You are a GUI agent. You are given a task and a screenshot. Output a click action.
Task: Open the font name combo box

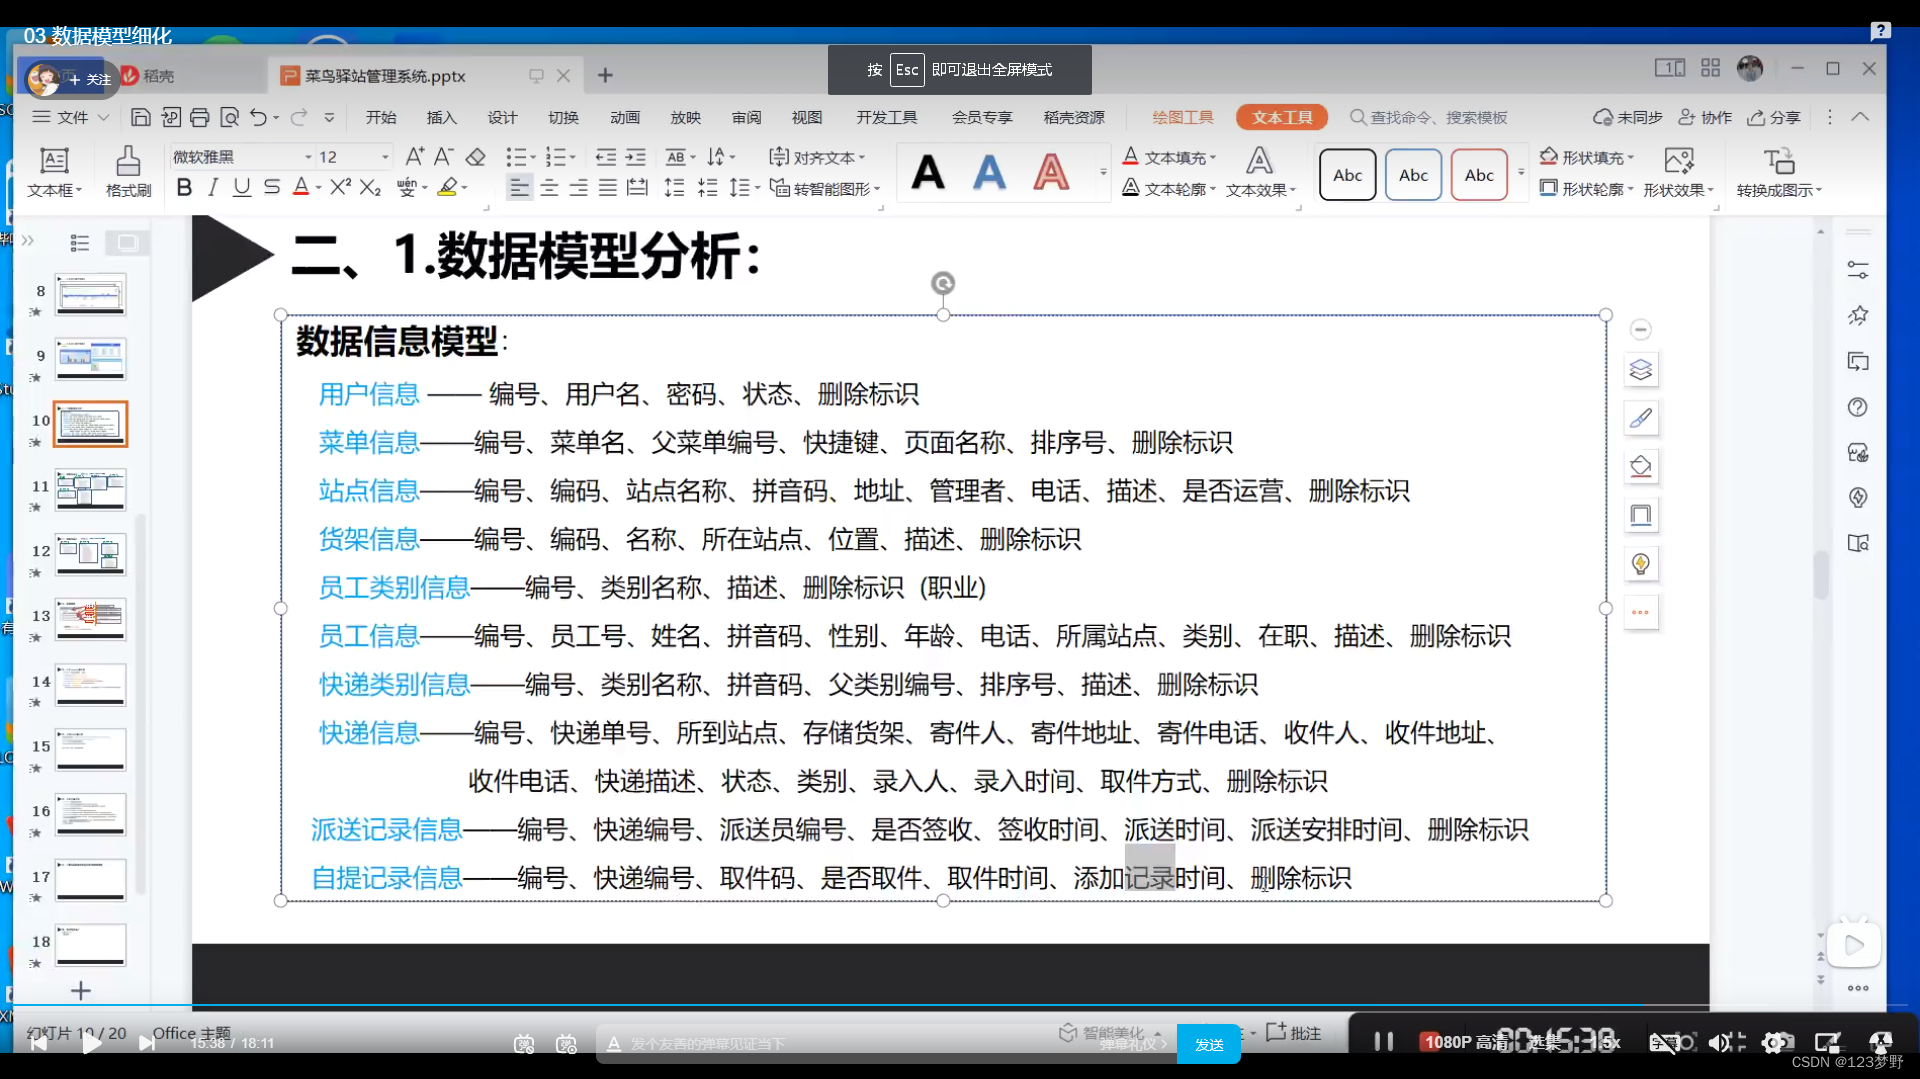pos(241,157)
